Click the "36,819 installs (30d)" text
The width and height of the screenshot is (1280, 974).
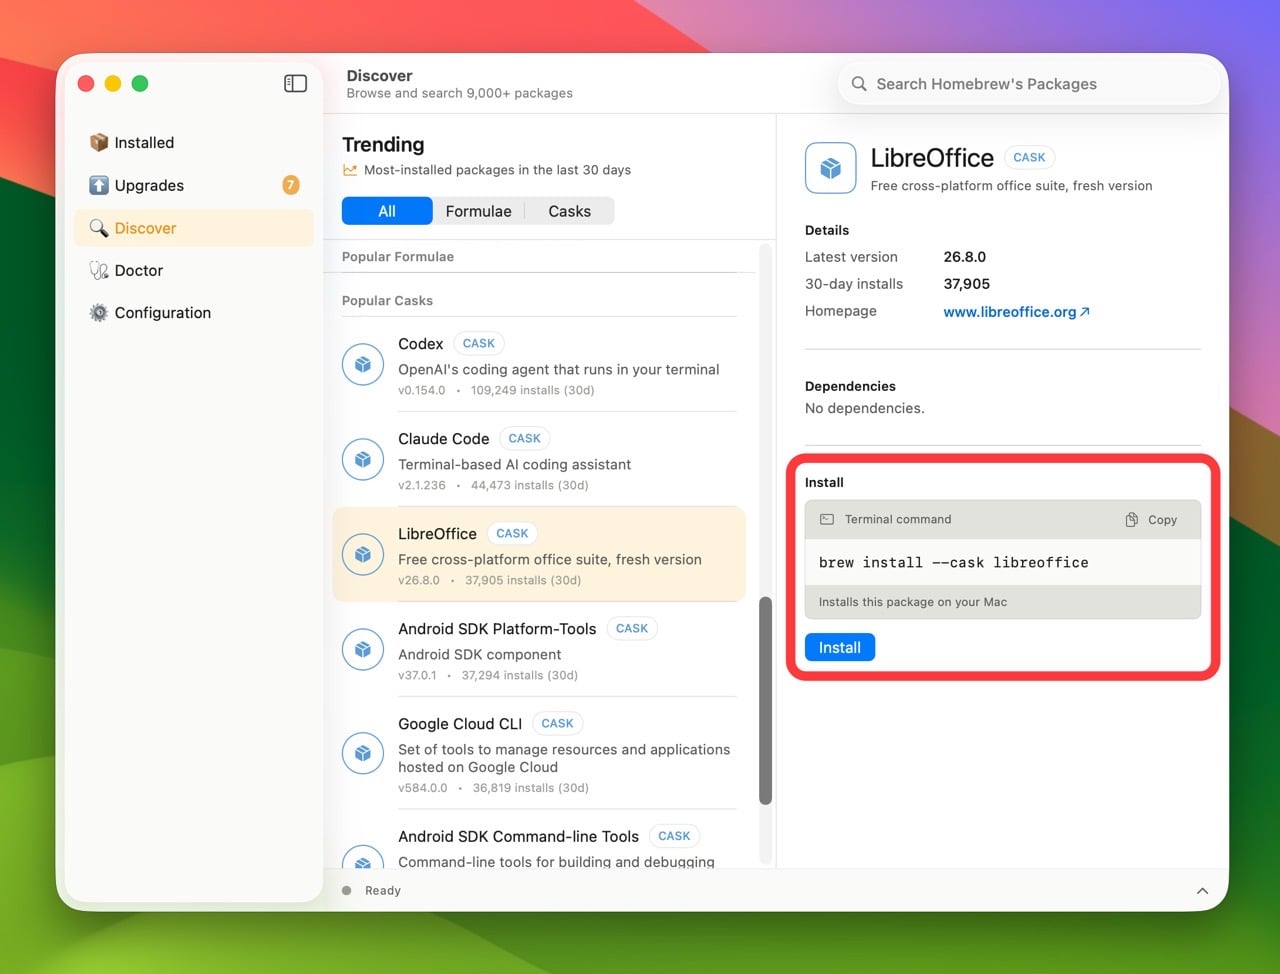(531, 788)
